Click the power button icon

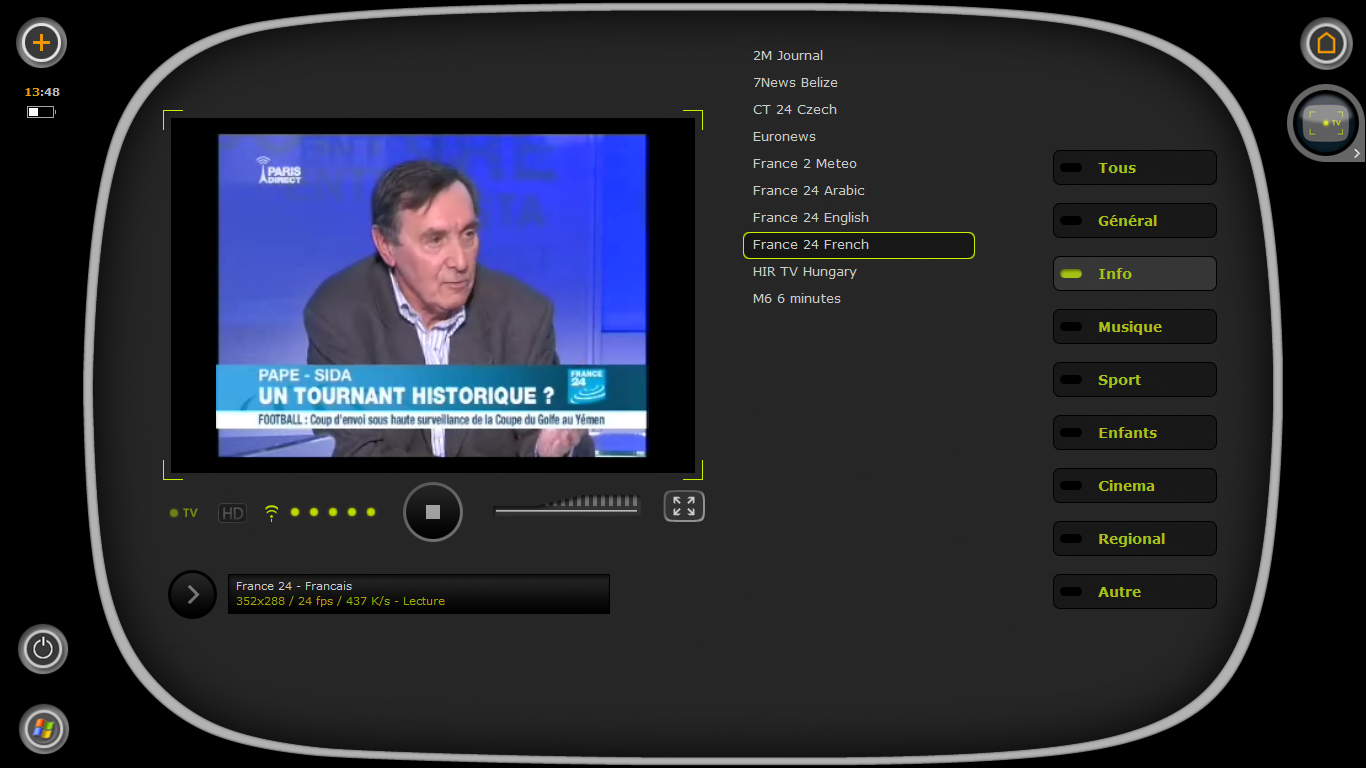click(x=43, y=649)
